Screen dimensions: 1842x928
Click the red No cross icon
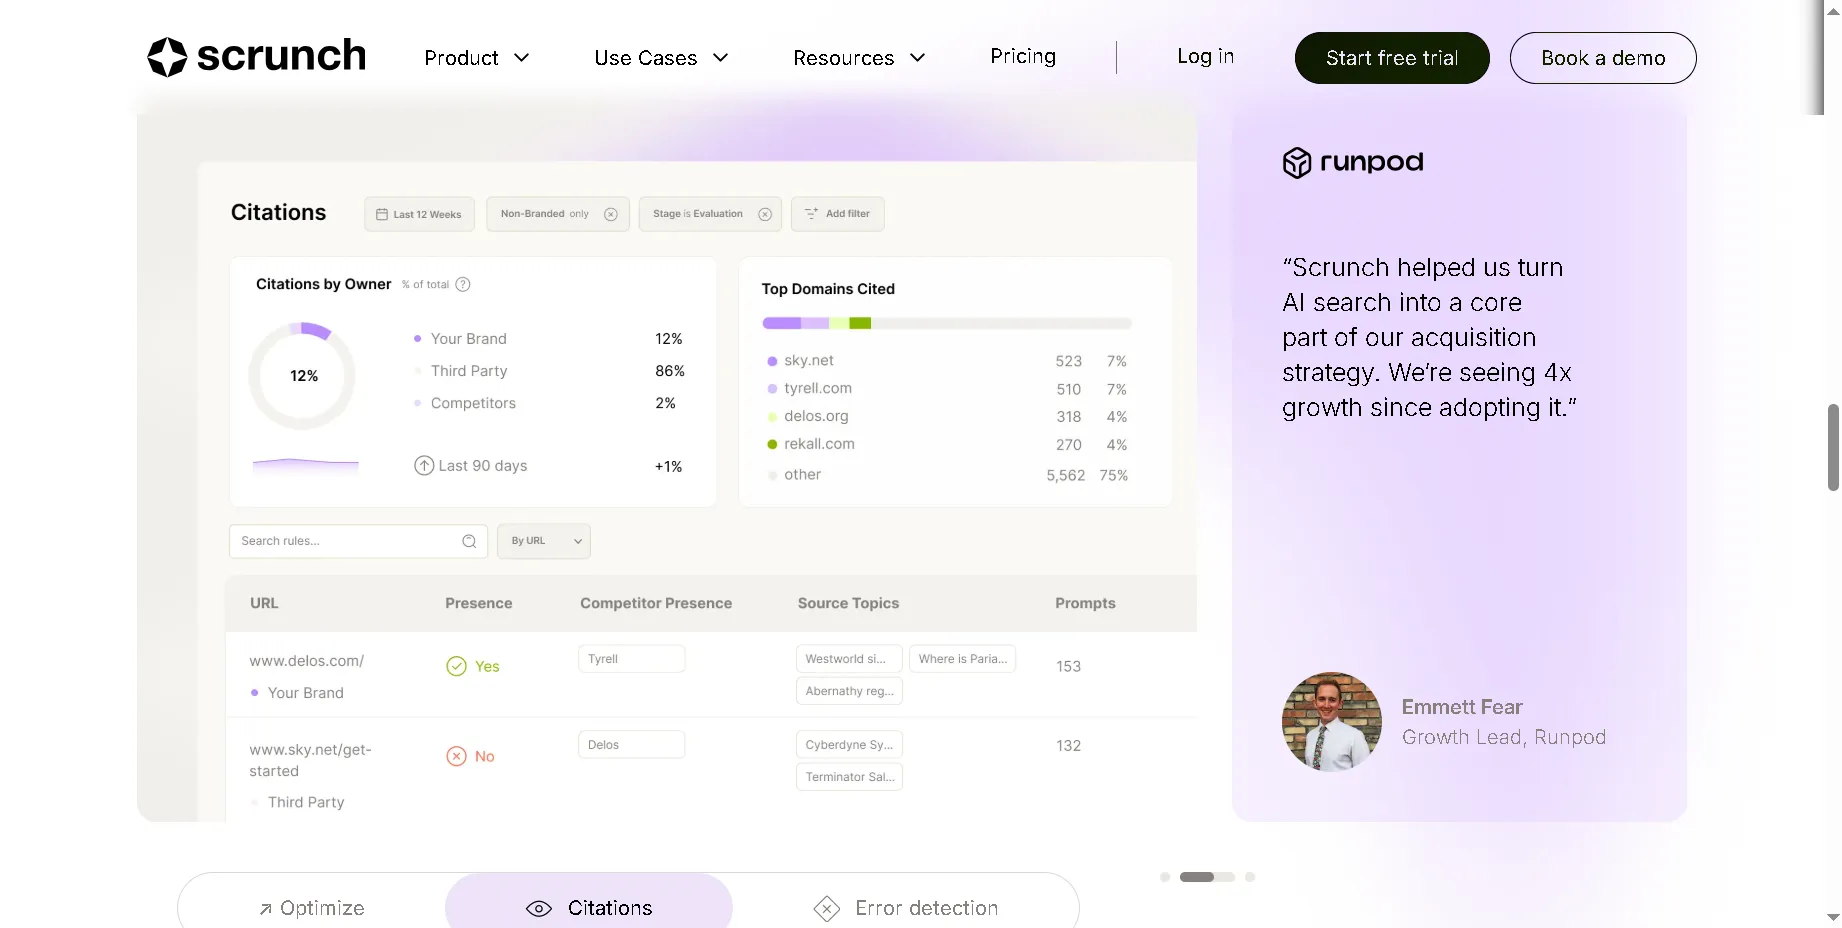(x=456, y=756)
